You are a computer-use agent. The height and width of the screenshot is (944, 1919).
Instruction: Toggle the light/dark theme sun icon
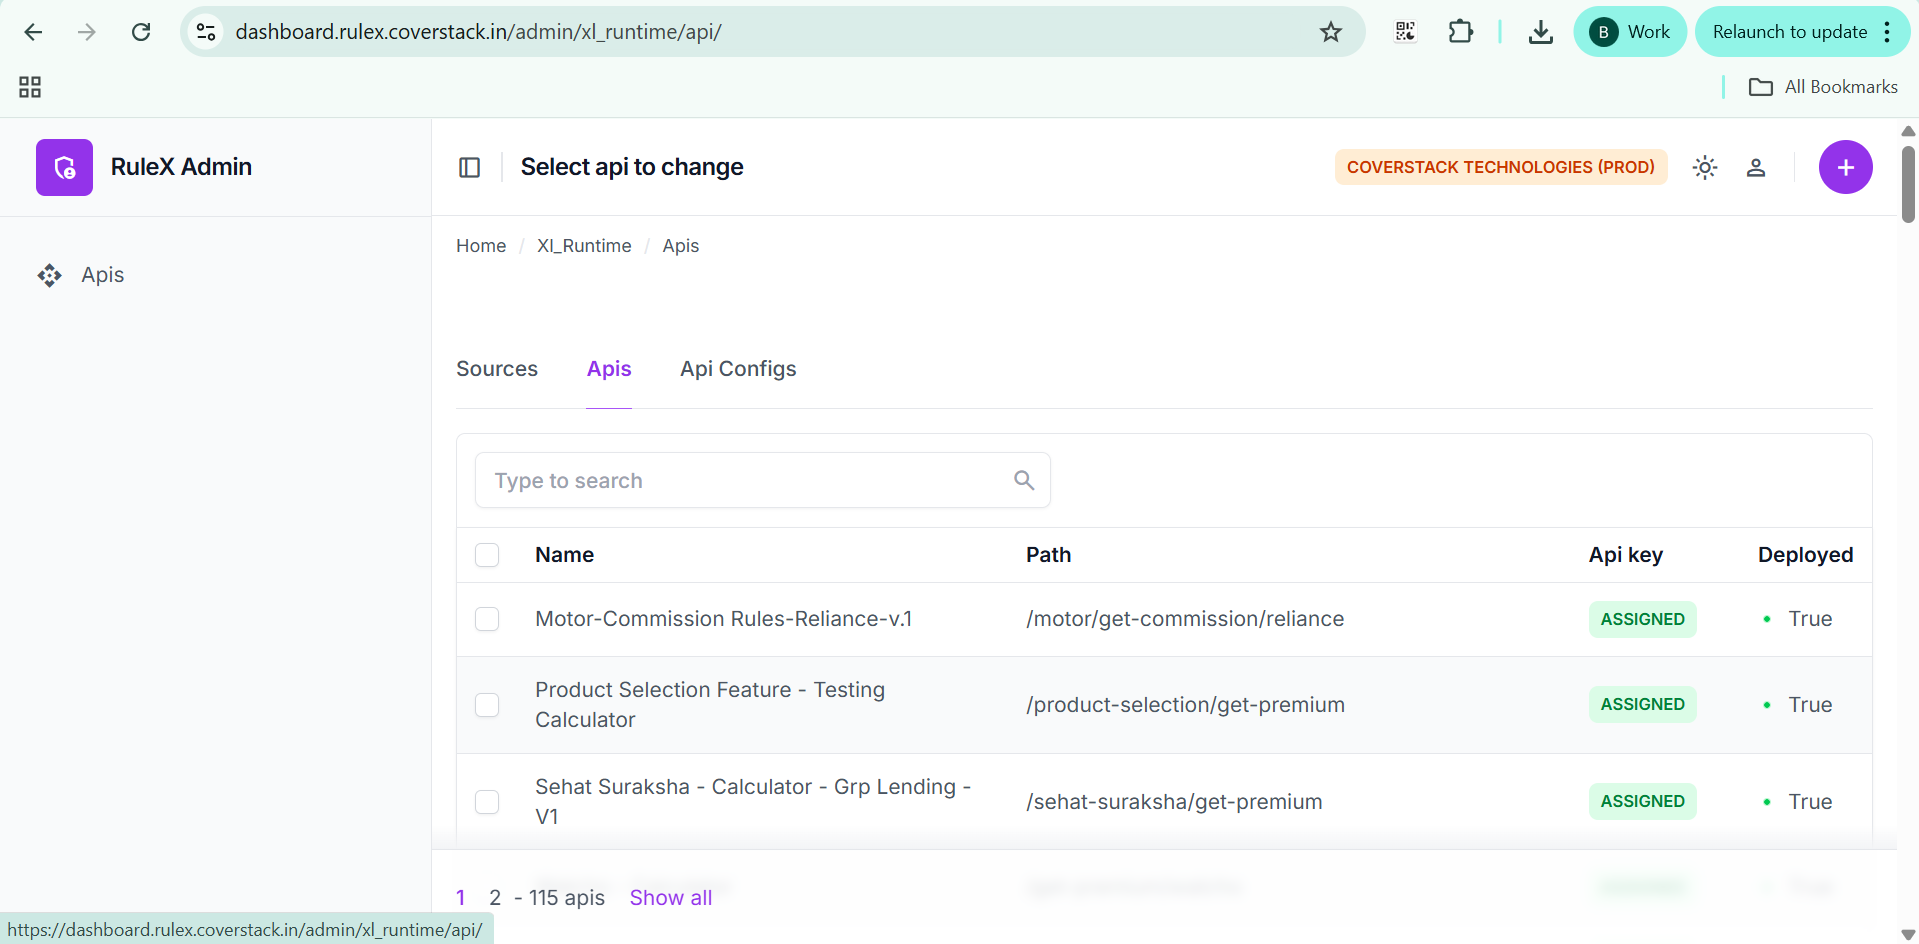click(1704, 167)
